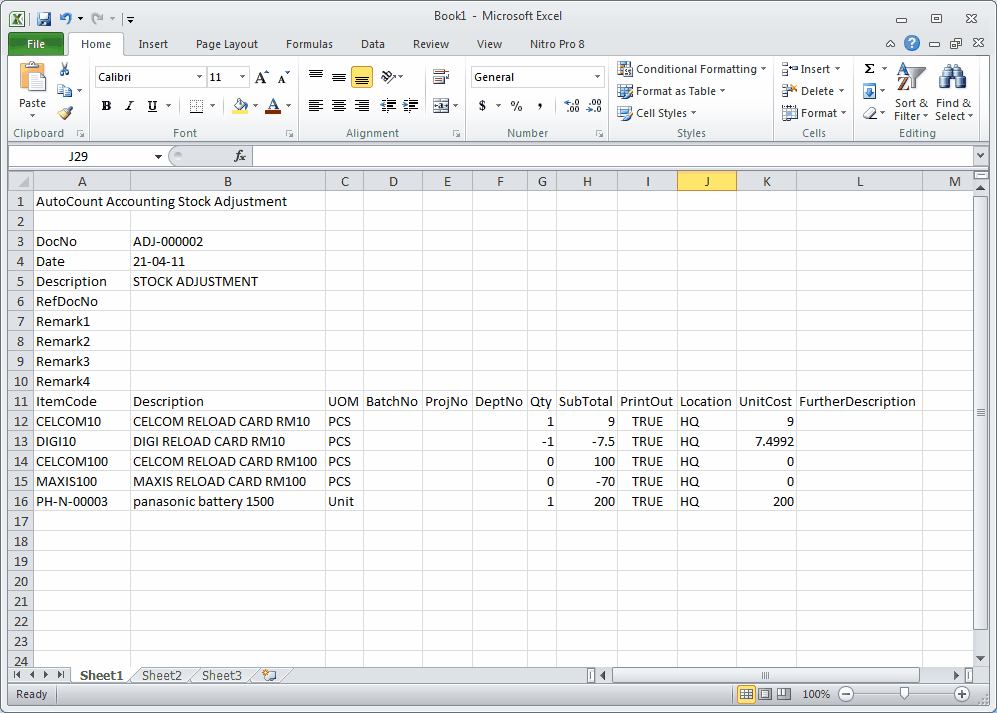Viewport: 997px width, 713px height.
Task: Select the Format Painter brush
Action: click(x=65, y=113)
